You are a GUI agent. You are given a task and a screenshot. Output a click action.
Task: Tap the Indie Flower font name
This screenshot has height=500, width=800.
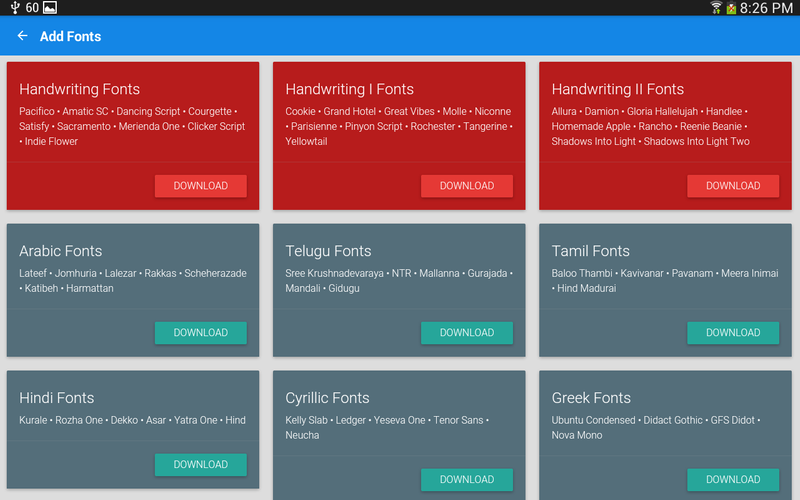click(51, 141)
